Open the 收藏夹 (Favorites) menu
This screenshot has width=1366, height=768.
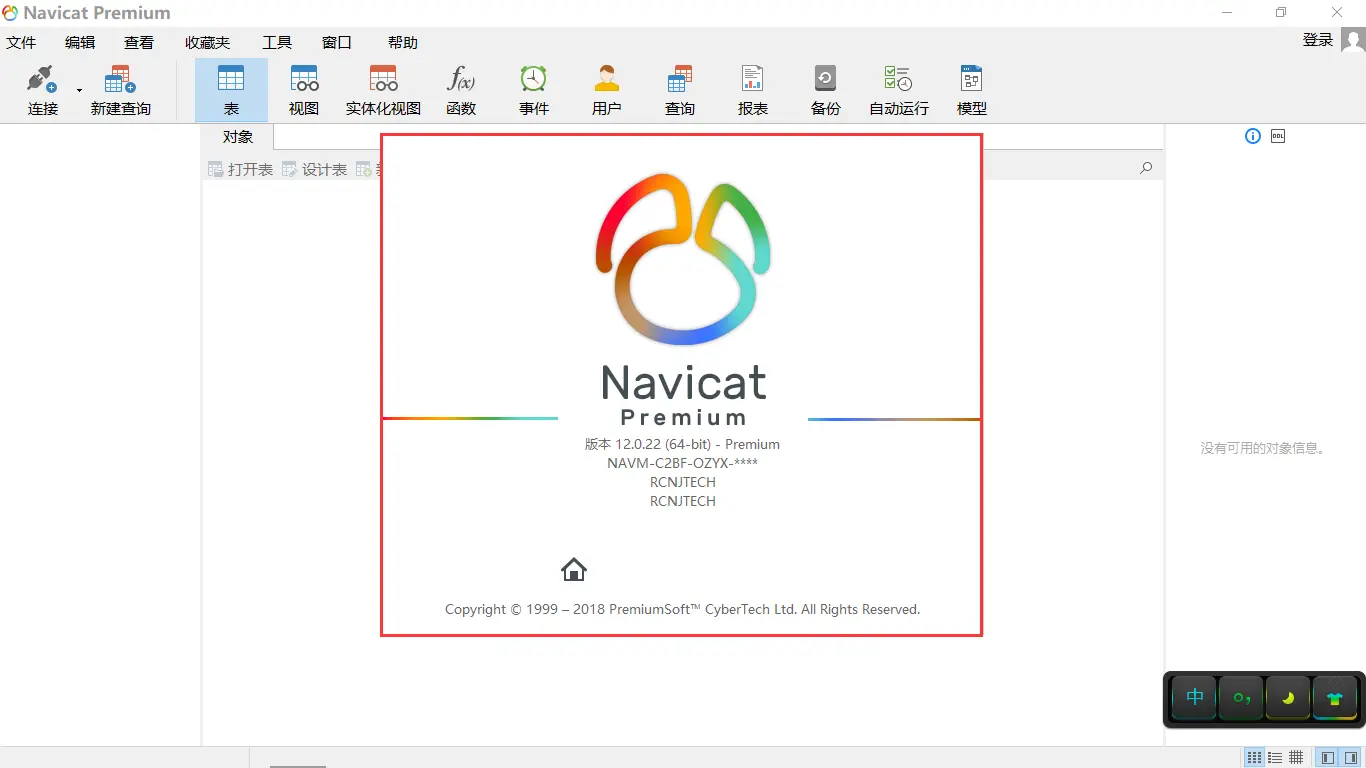tap(207, 42)
